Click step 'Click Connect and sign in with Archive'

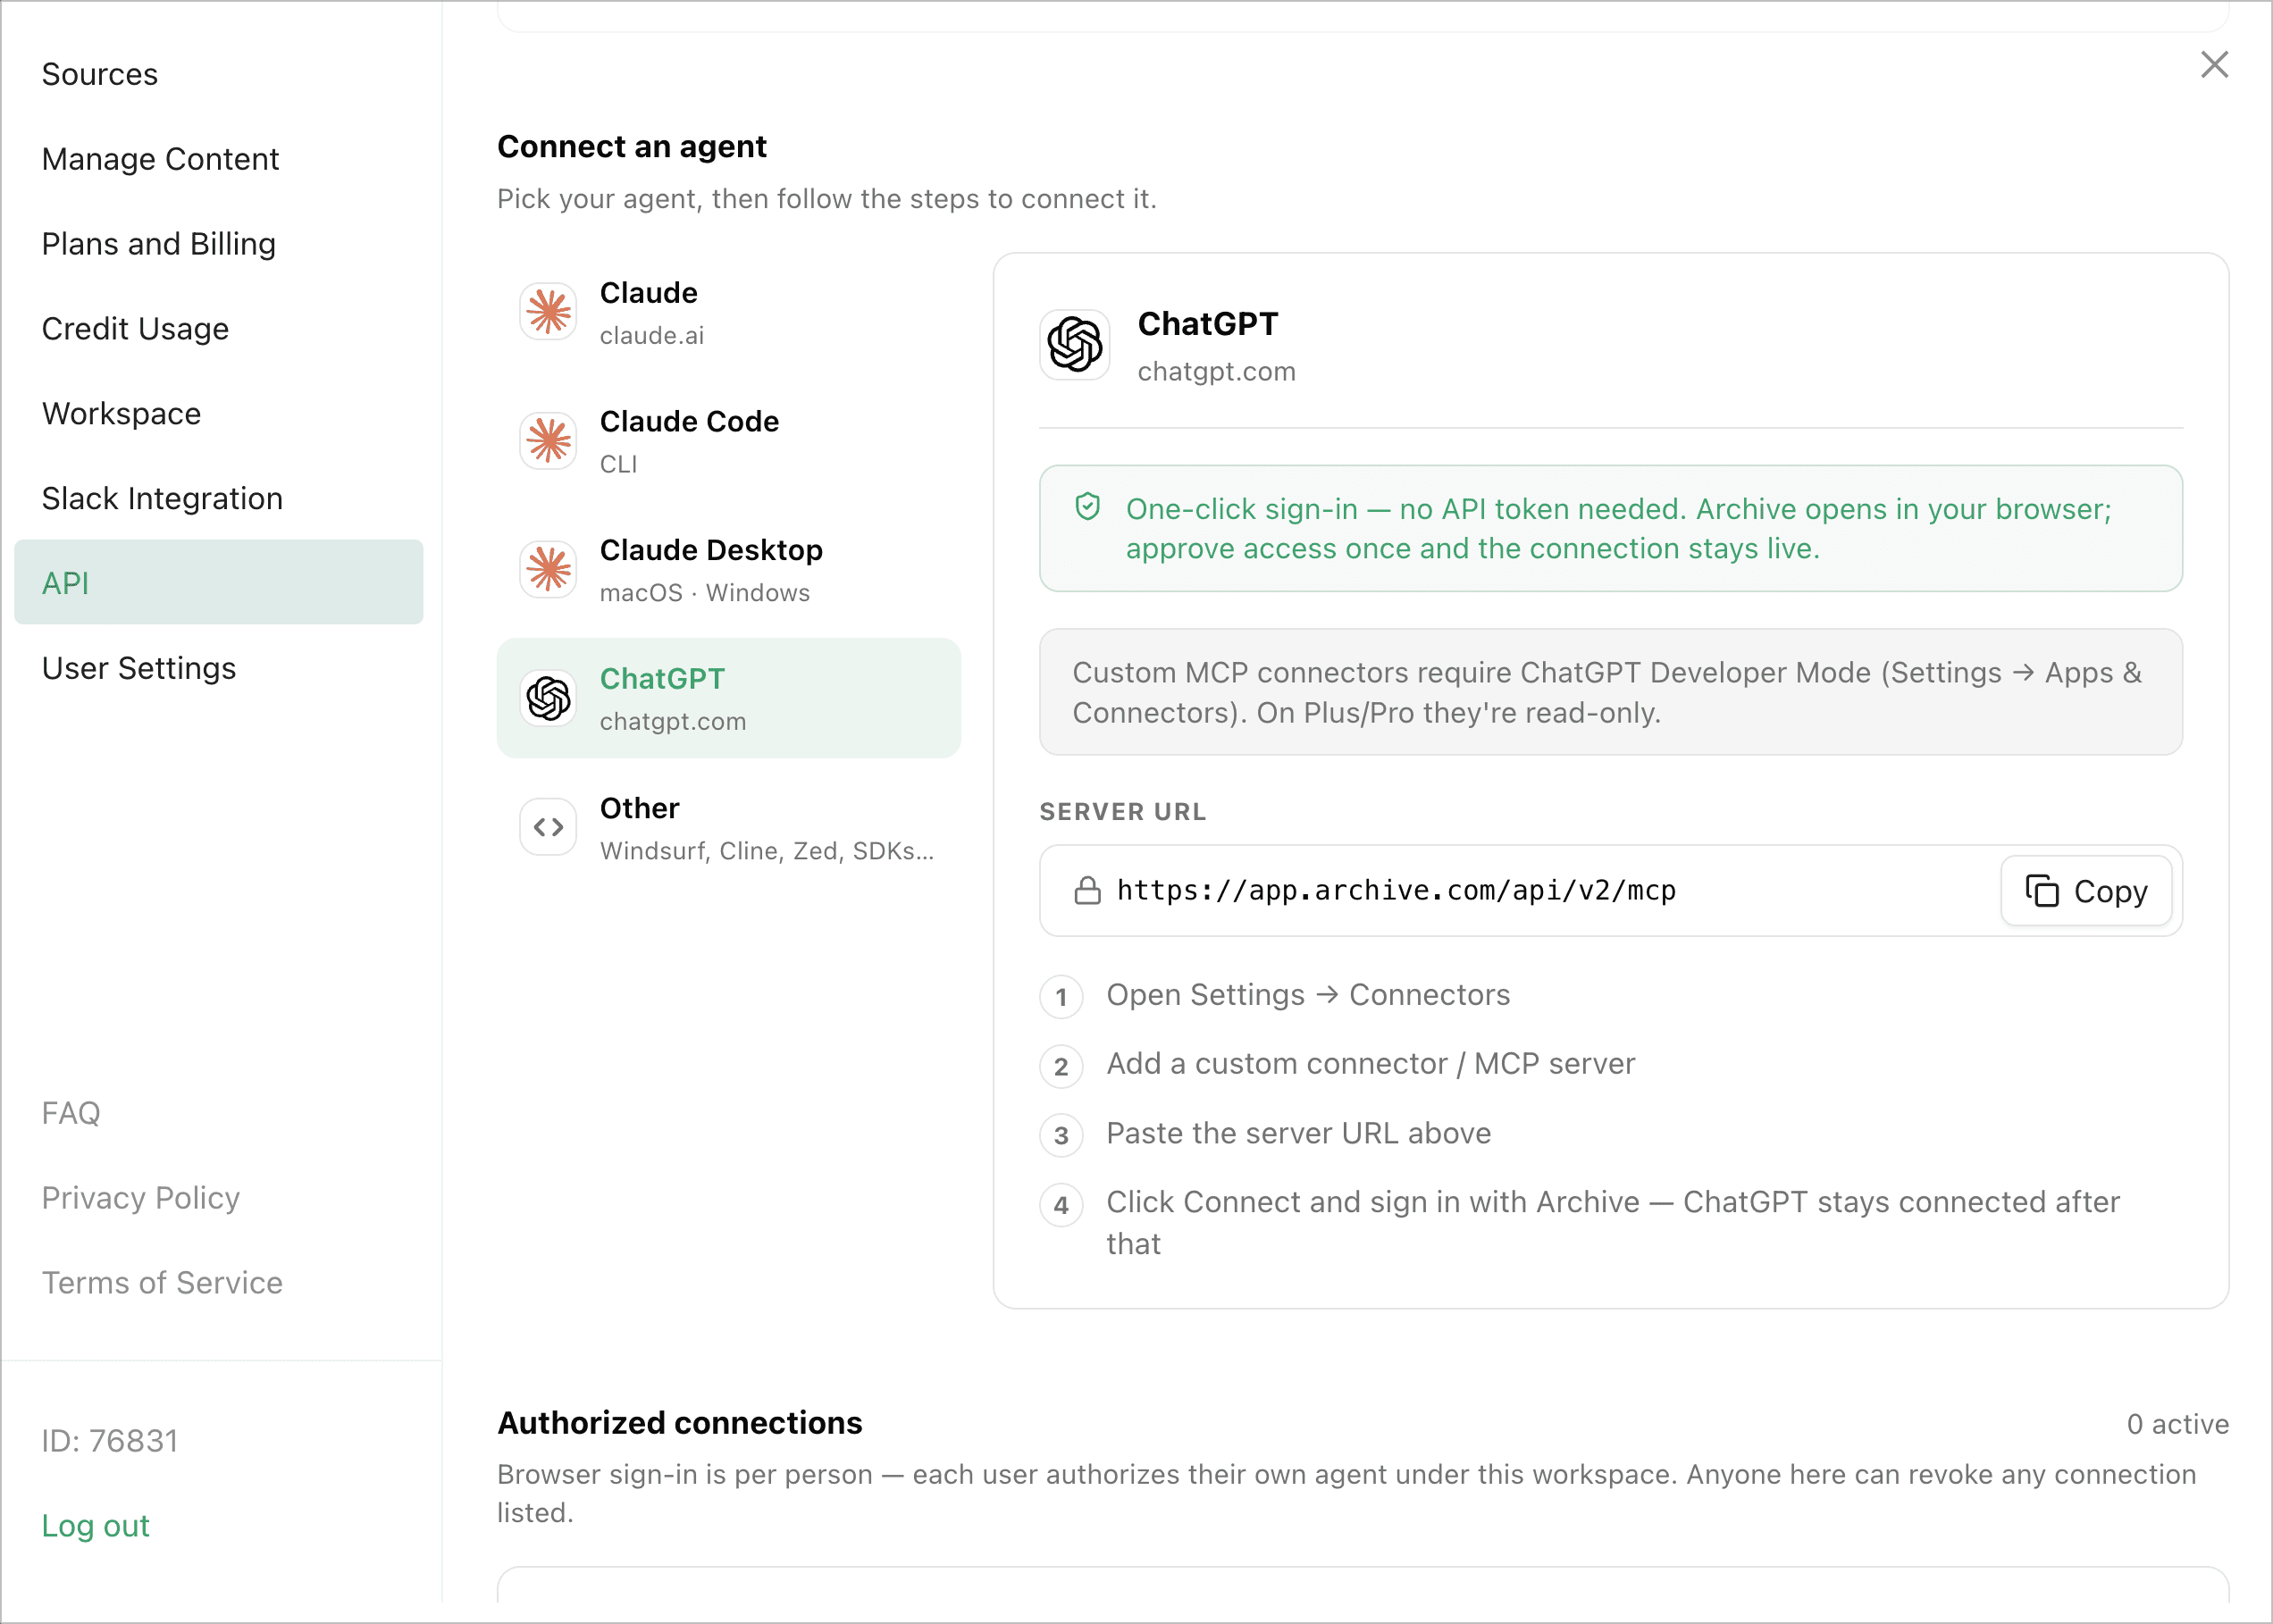click(x=1613, y=1222)
